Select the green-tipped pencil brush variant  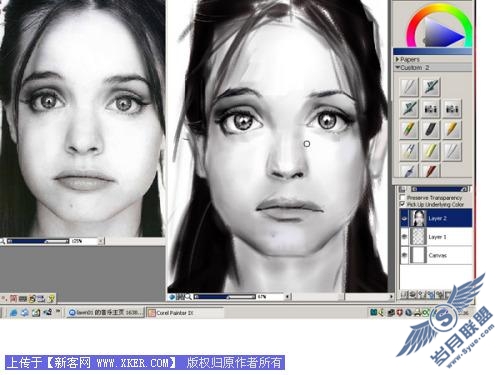pos(409,130)
